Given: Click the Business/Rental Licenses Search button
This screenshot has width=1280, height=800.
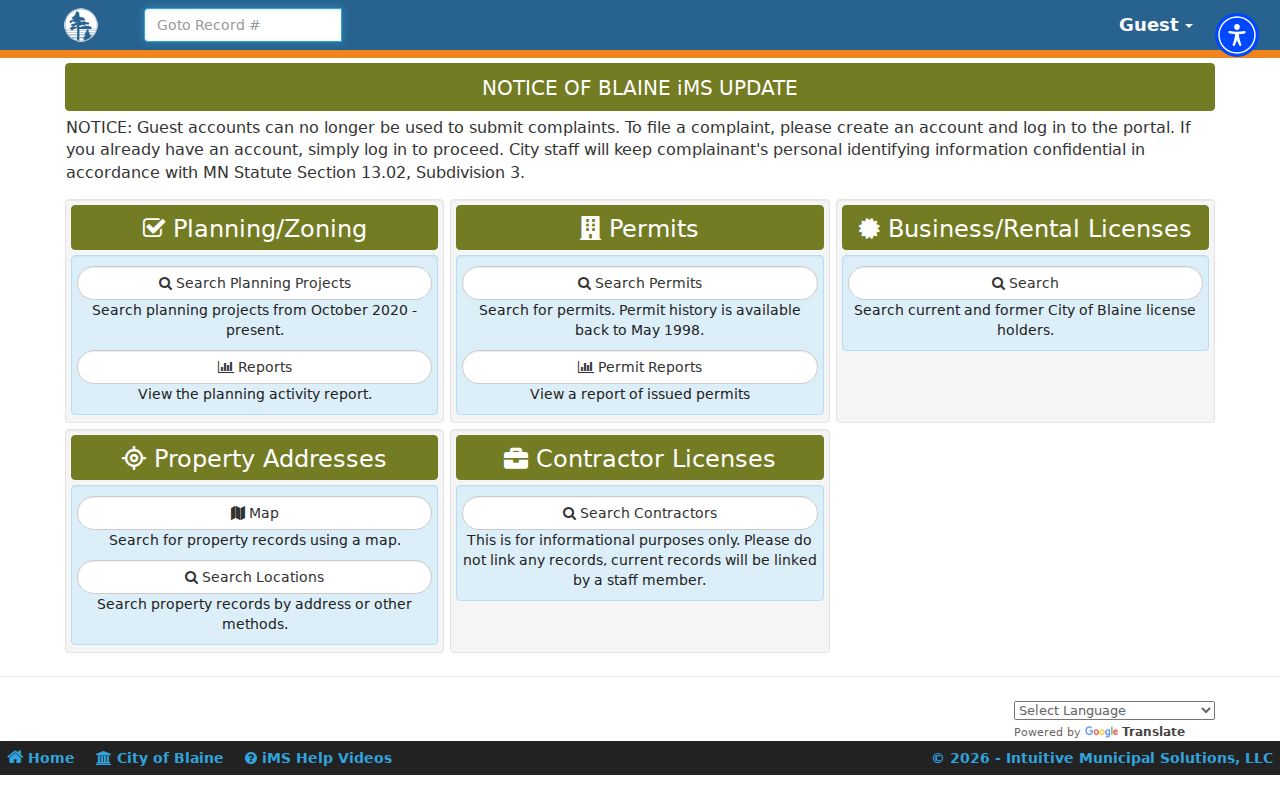Looking at the screenshot, I should click(1025, 283).
